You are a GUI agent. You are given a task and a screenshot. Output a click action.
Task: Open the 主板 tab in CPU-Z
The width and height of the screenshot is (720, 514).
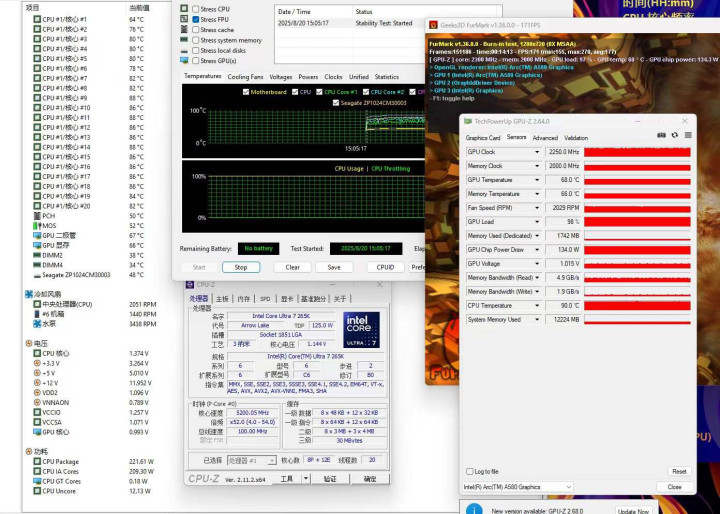(222, 299)
